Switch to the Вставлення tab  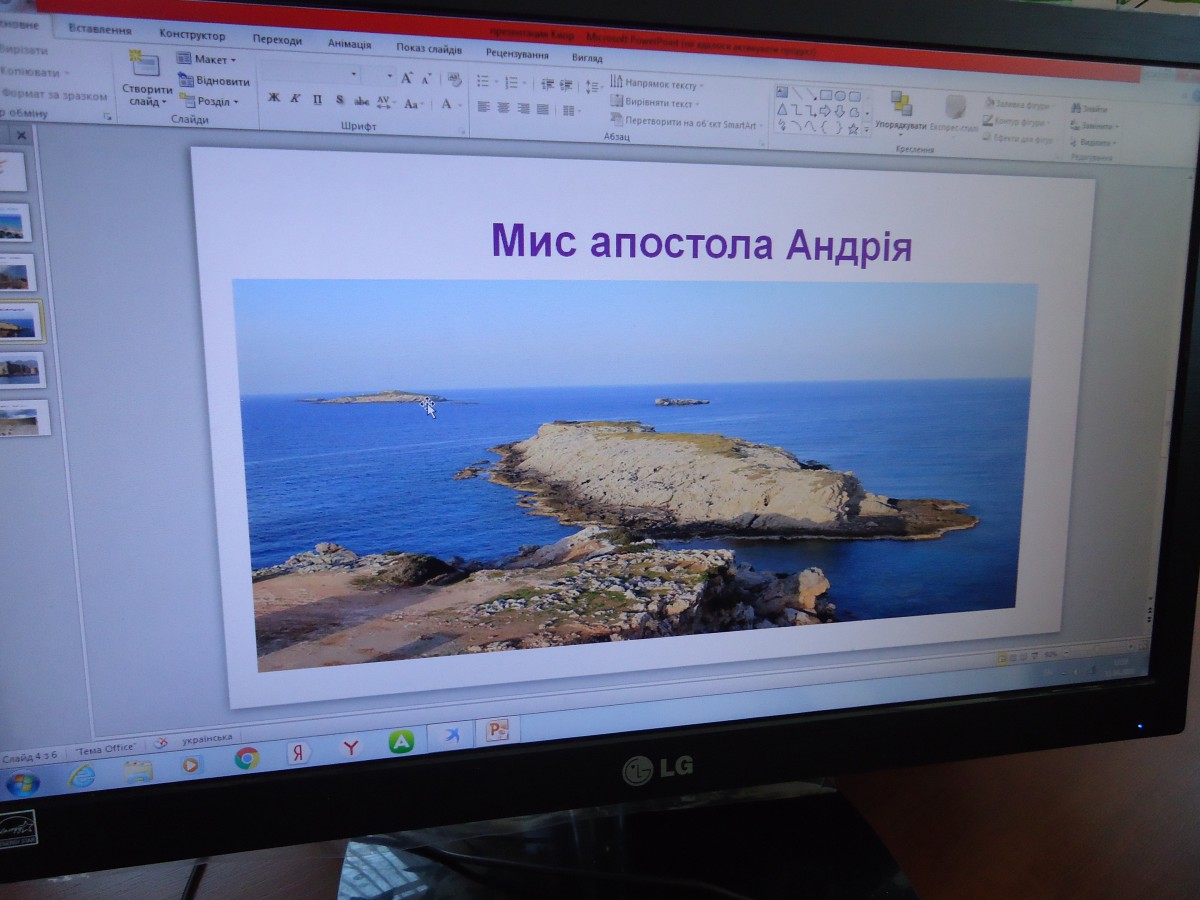[100, 30]
